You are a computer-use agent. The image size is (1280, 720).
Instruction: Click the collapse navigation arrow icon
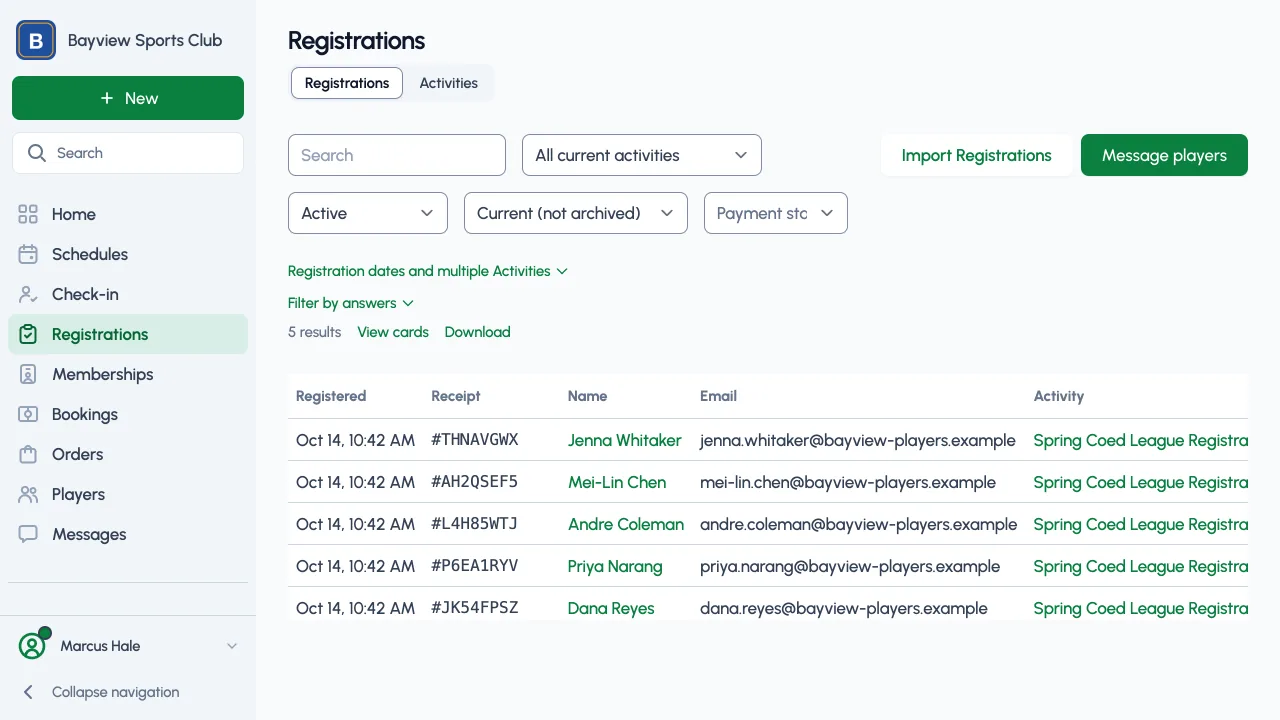[x=28, y=692]
